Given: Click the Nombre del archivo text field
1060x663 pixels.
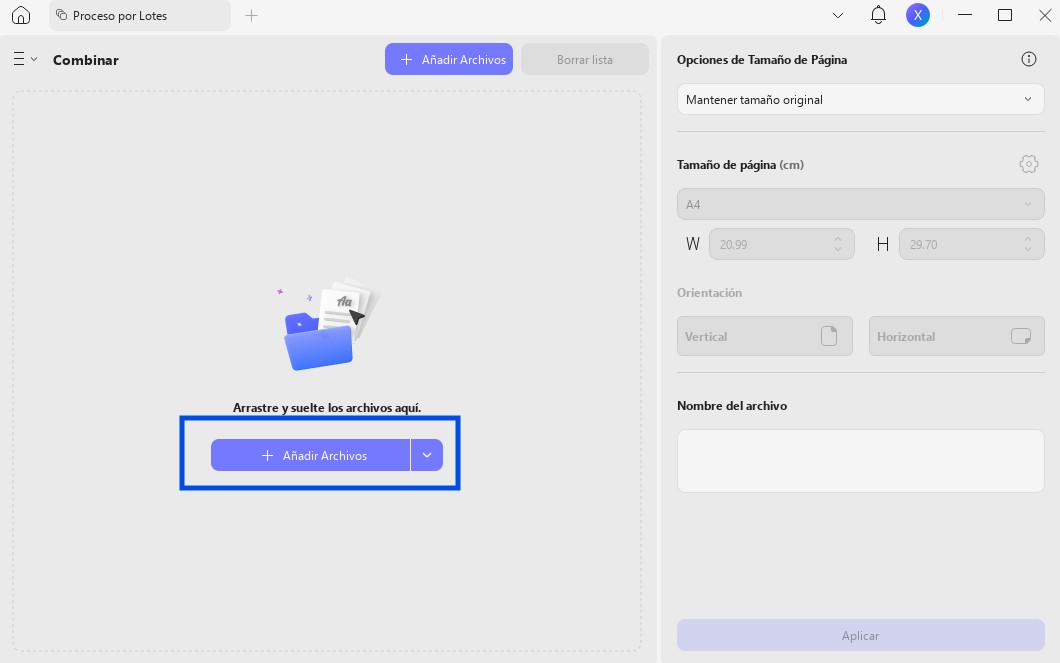Looking at the screenshot, I should (861, 461).
